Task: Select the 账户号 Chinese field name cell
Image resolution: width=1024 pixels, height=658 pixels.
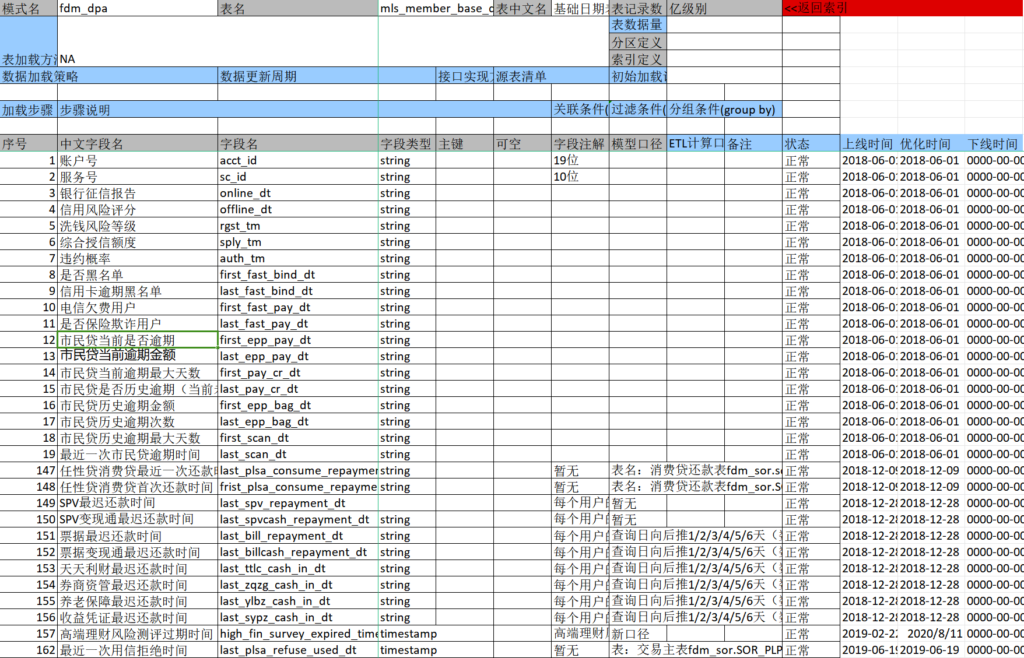Action: pos(137,160)
